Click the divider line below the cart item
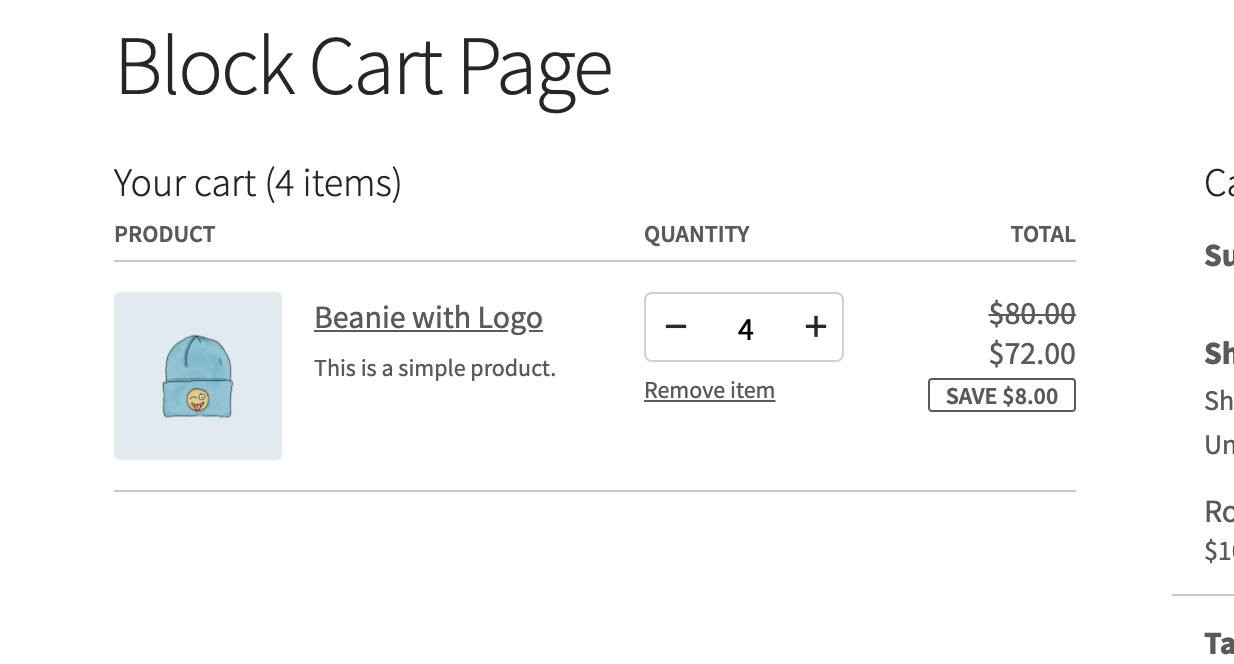This screenshot has height=664, width=1234. click(x=595, y=491)
